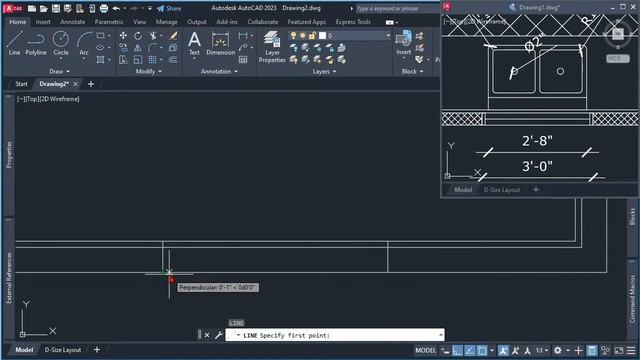Expand the Draw panel
The width and height of the screenshot is (640, 360).
(60, 71)
